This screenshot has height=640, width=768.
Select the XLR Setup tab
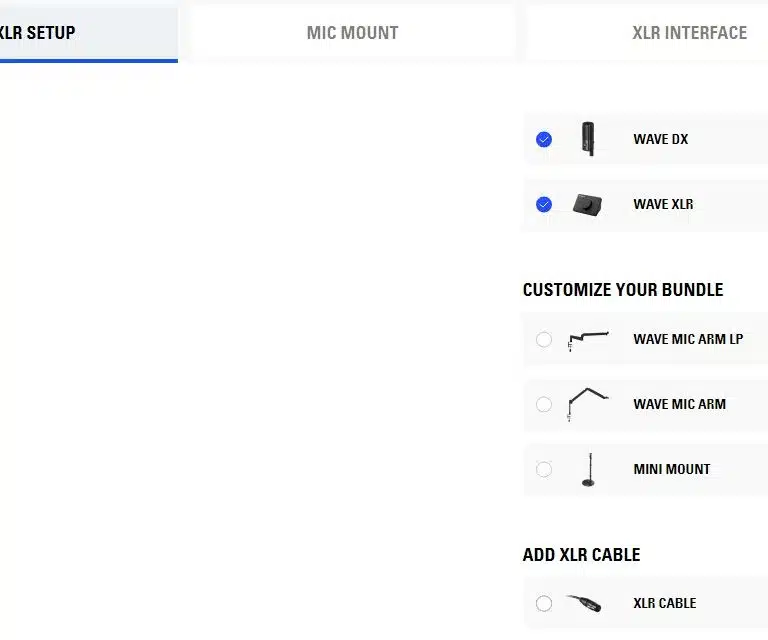[40, 33]
